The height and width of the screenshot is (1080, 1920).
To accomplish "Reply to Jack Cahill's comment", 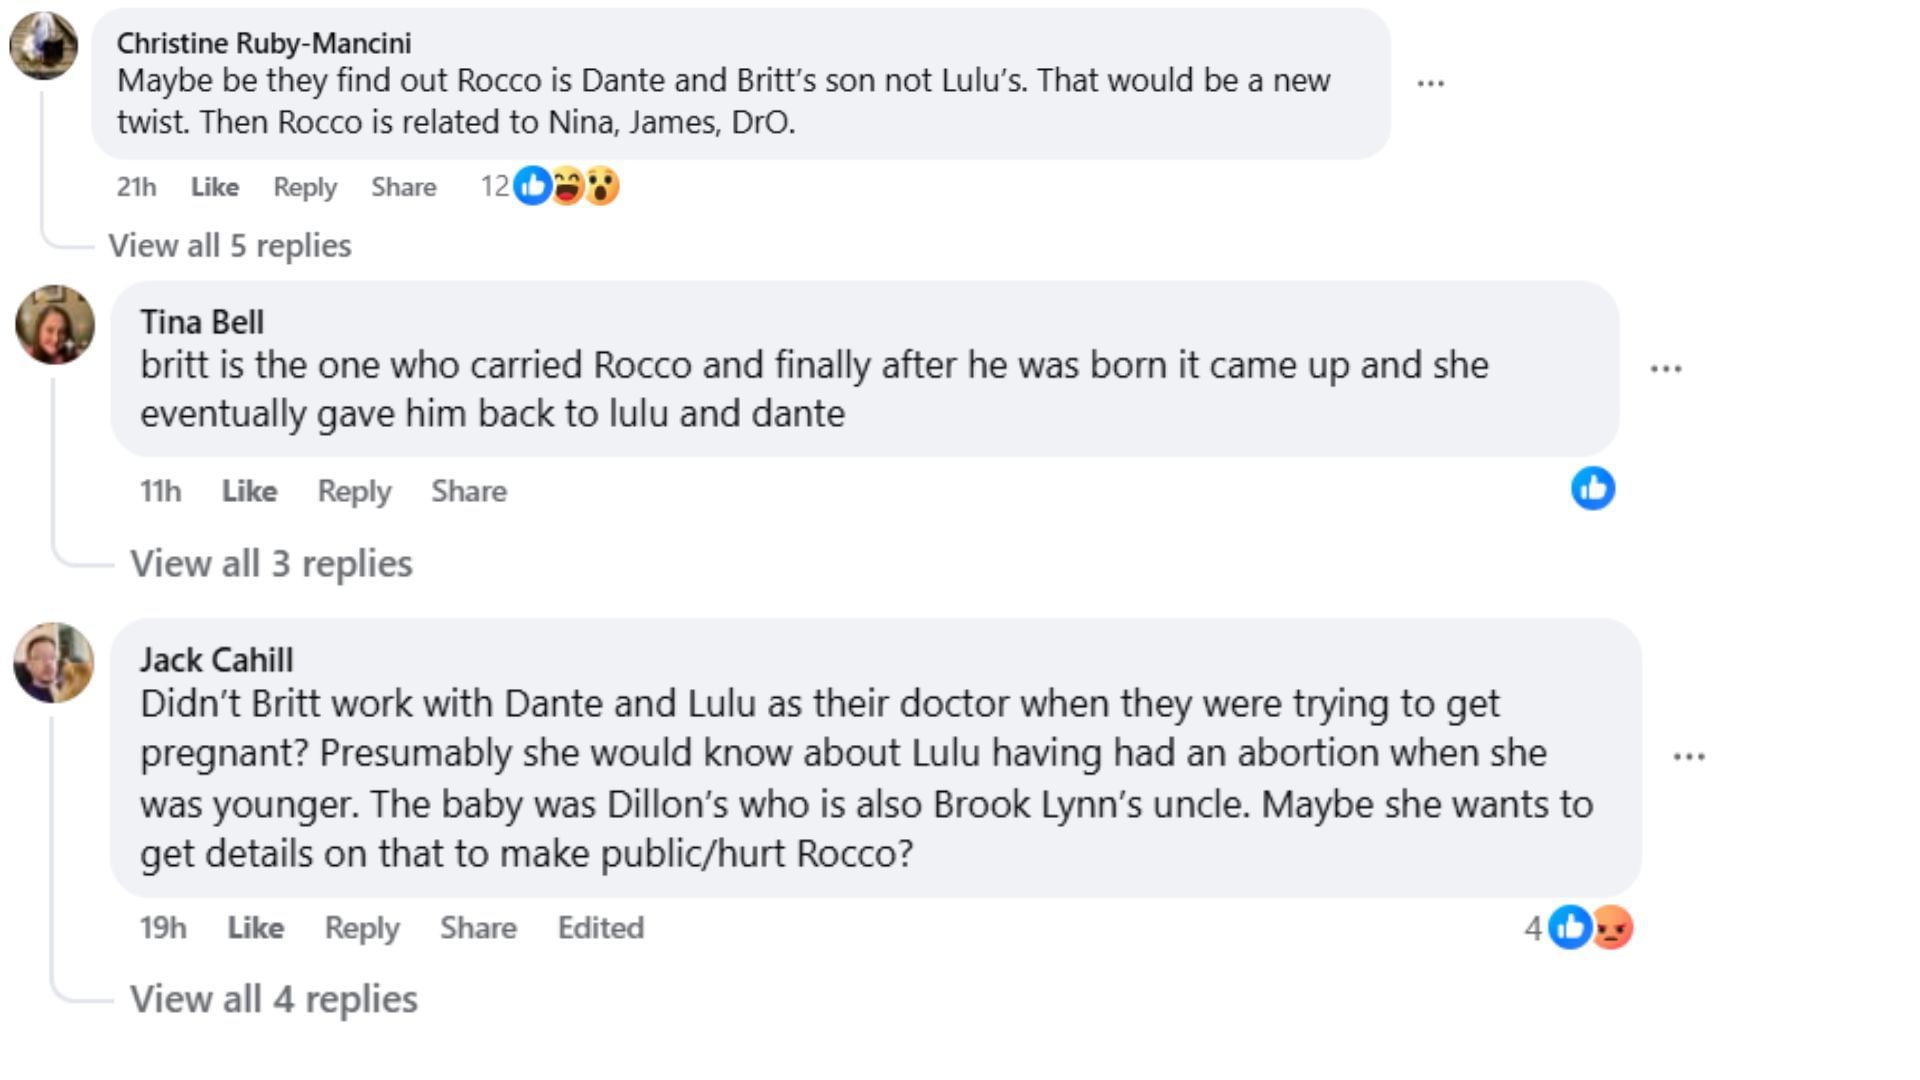I will pos(361,928).
